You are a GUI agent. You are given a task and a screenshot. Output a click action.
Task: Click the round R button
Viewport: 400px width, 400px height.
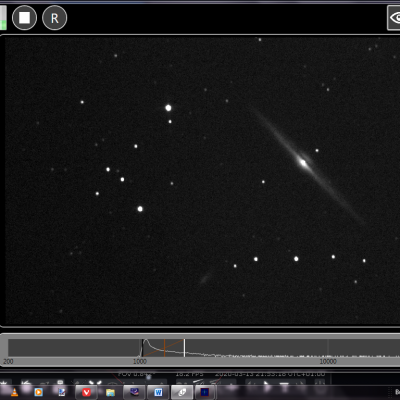click(x=55, y=18)
